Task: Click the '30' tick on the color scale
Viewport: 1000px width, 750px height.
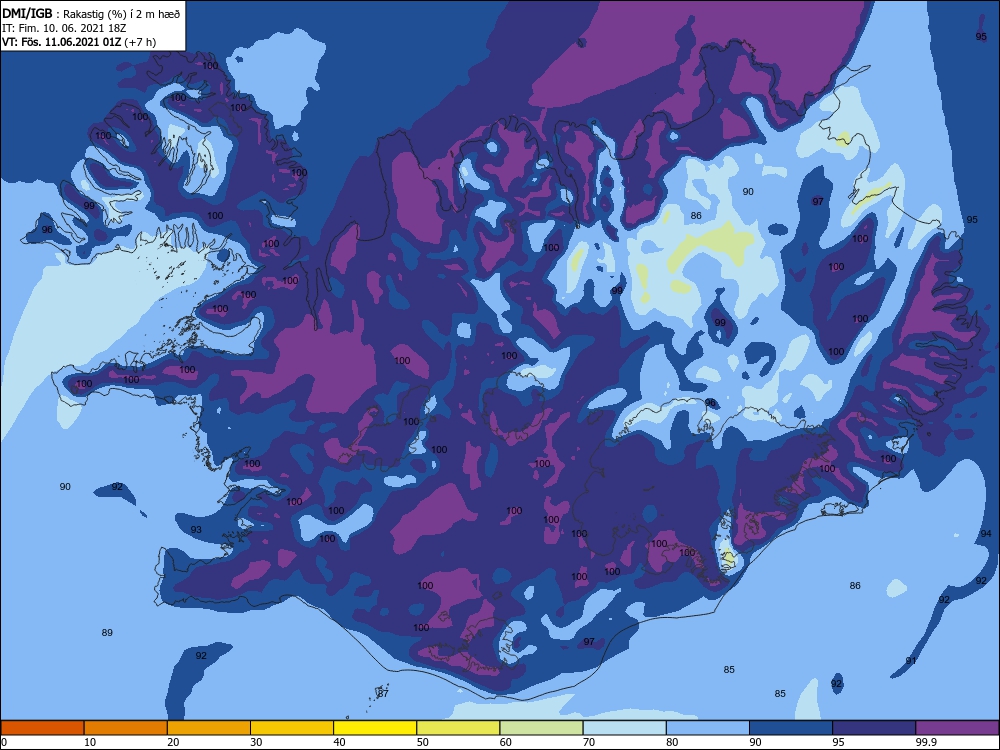Action: click(x=256, y=742)
